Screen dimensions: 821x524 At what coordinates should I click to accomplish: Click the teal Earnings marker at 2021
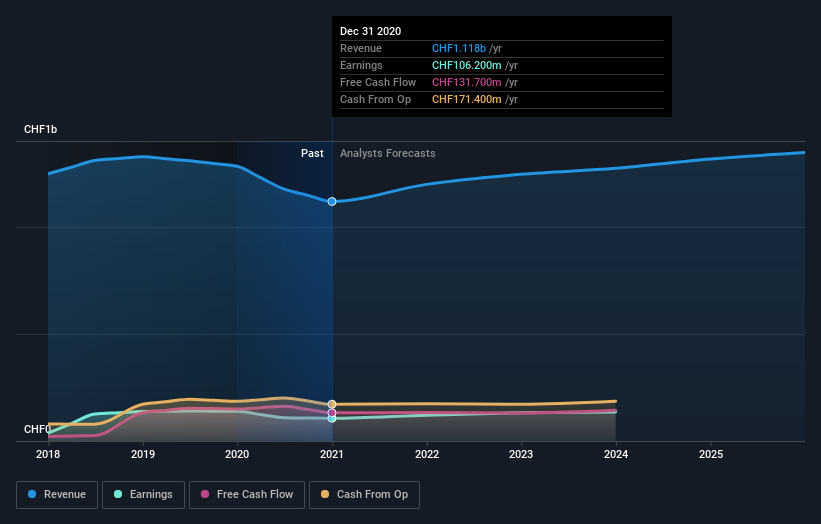[x=332, y=419]
